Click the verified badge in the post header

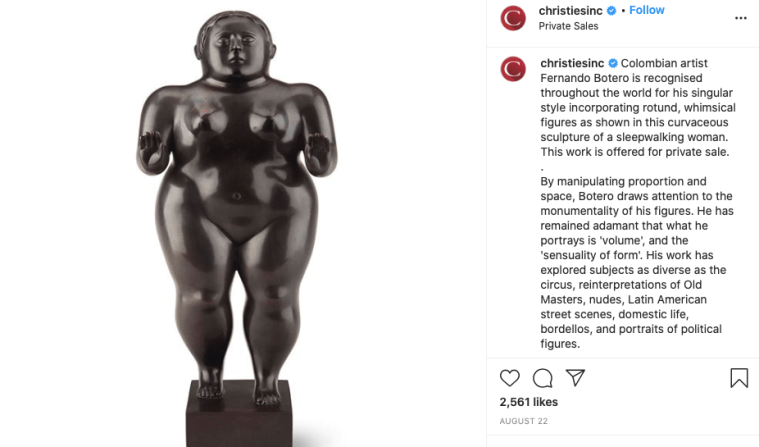pyautogui.click(x=611, y=11)
